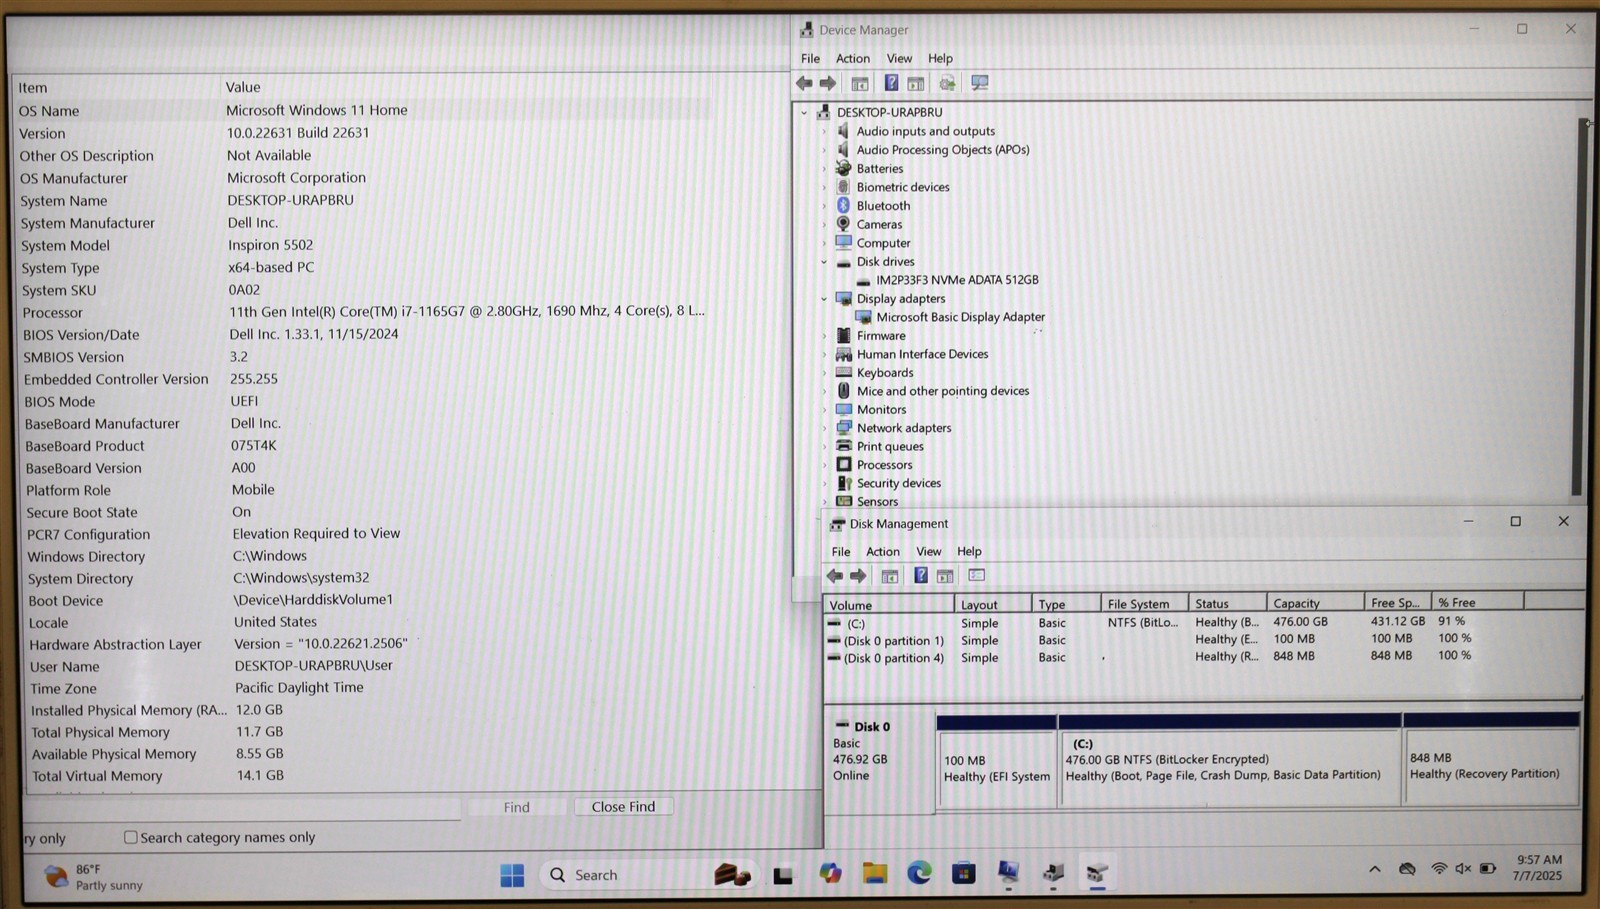
Task: Expand the Network adapters node
Action: [824, 428]
